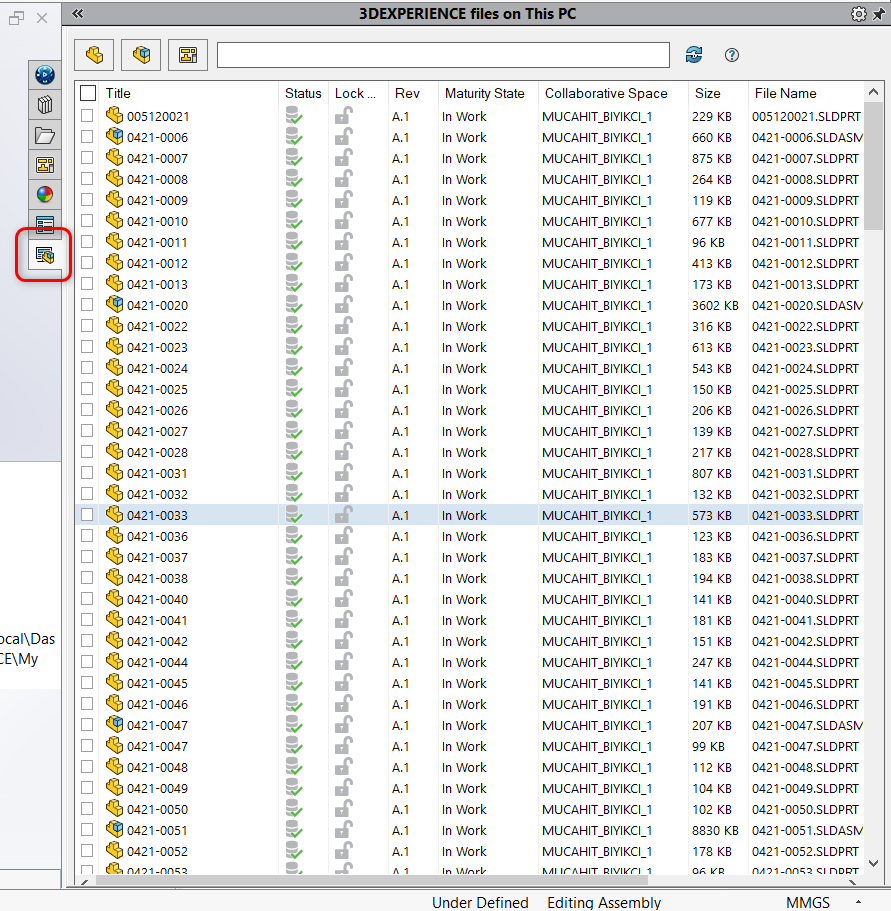Click the 8830 KB size cell
The image size is (891, 911).
[715, 831]
